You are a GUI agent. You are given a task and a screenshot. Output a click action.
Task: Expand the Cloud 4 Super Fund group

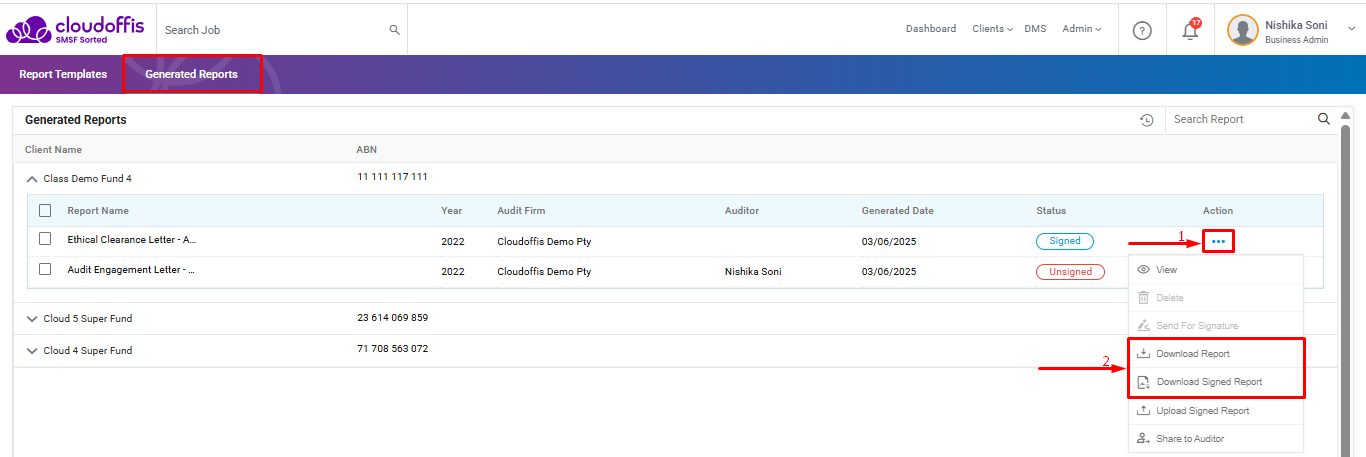tap(32, 351)
